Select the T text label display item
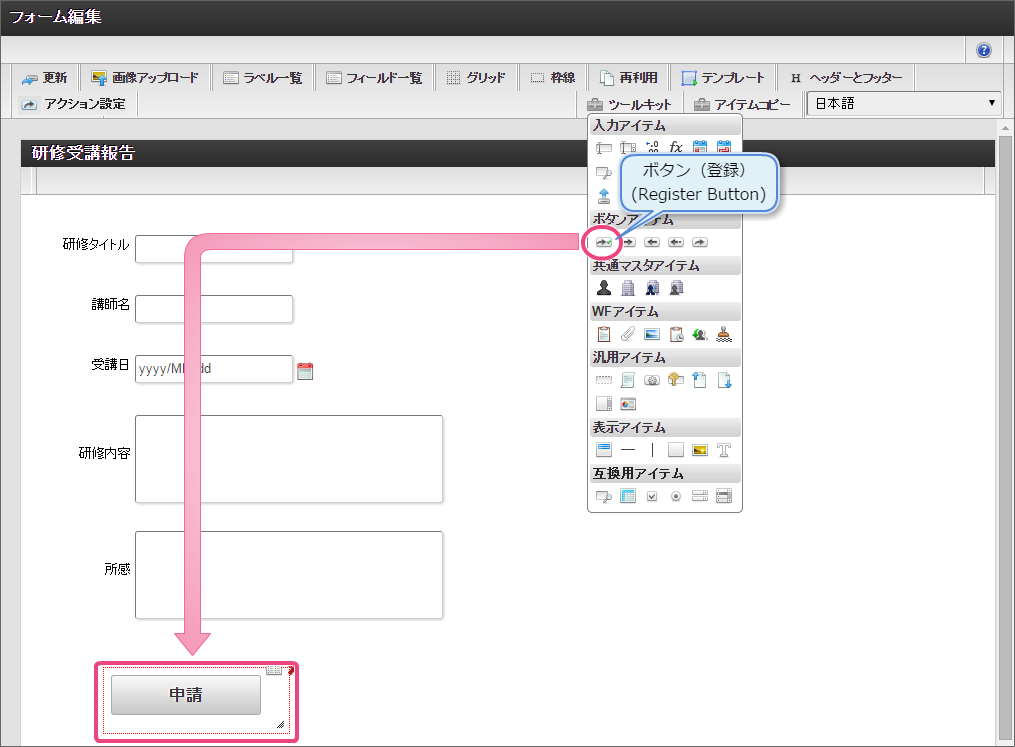 point(724,450)
